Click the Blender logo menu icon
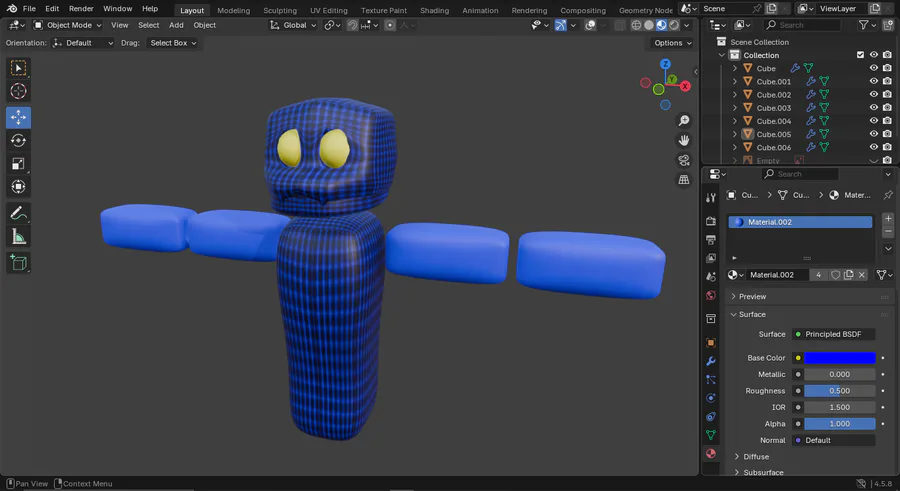Viewport: 900px width, 491px height. [x=11, y=9]
